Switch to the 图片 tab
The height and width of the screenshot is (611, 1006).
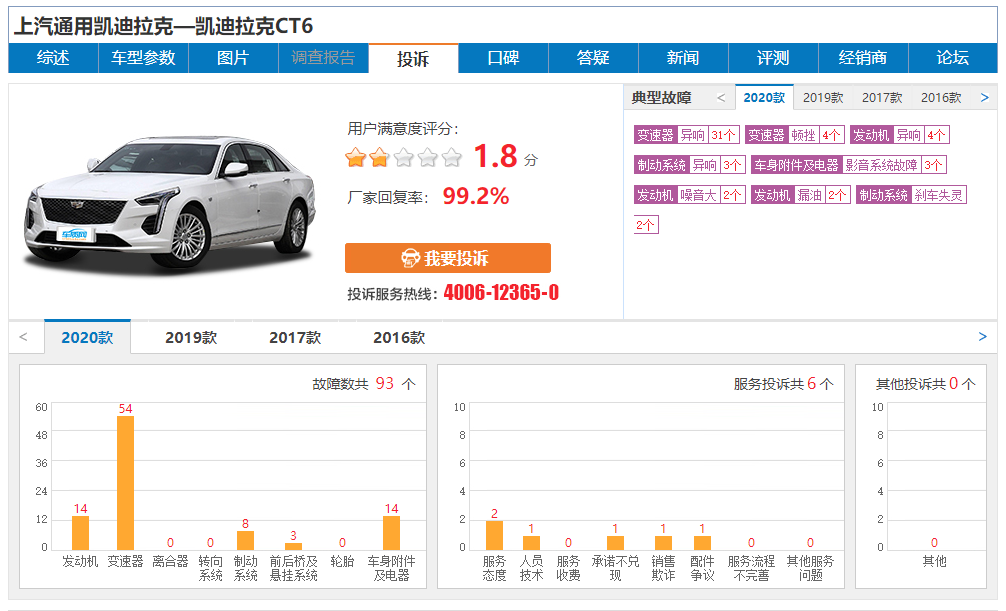click(233, 58)
